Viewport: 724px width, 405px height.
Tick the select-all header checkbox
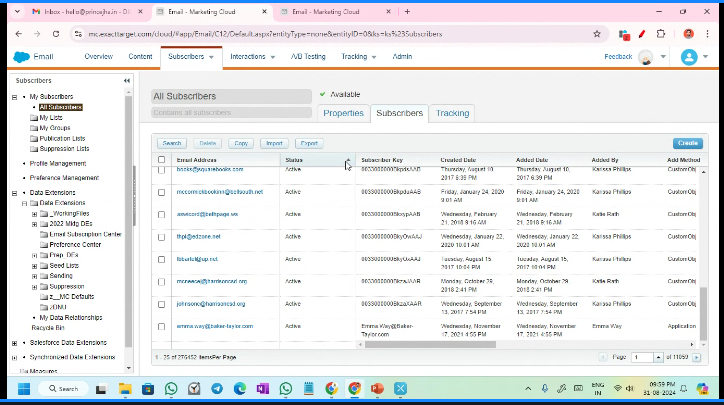pos(161,159)
